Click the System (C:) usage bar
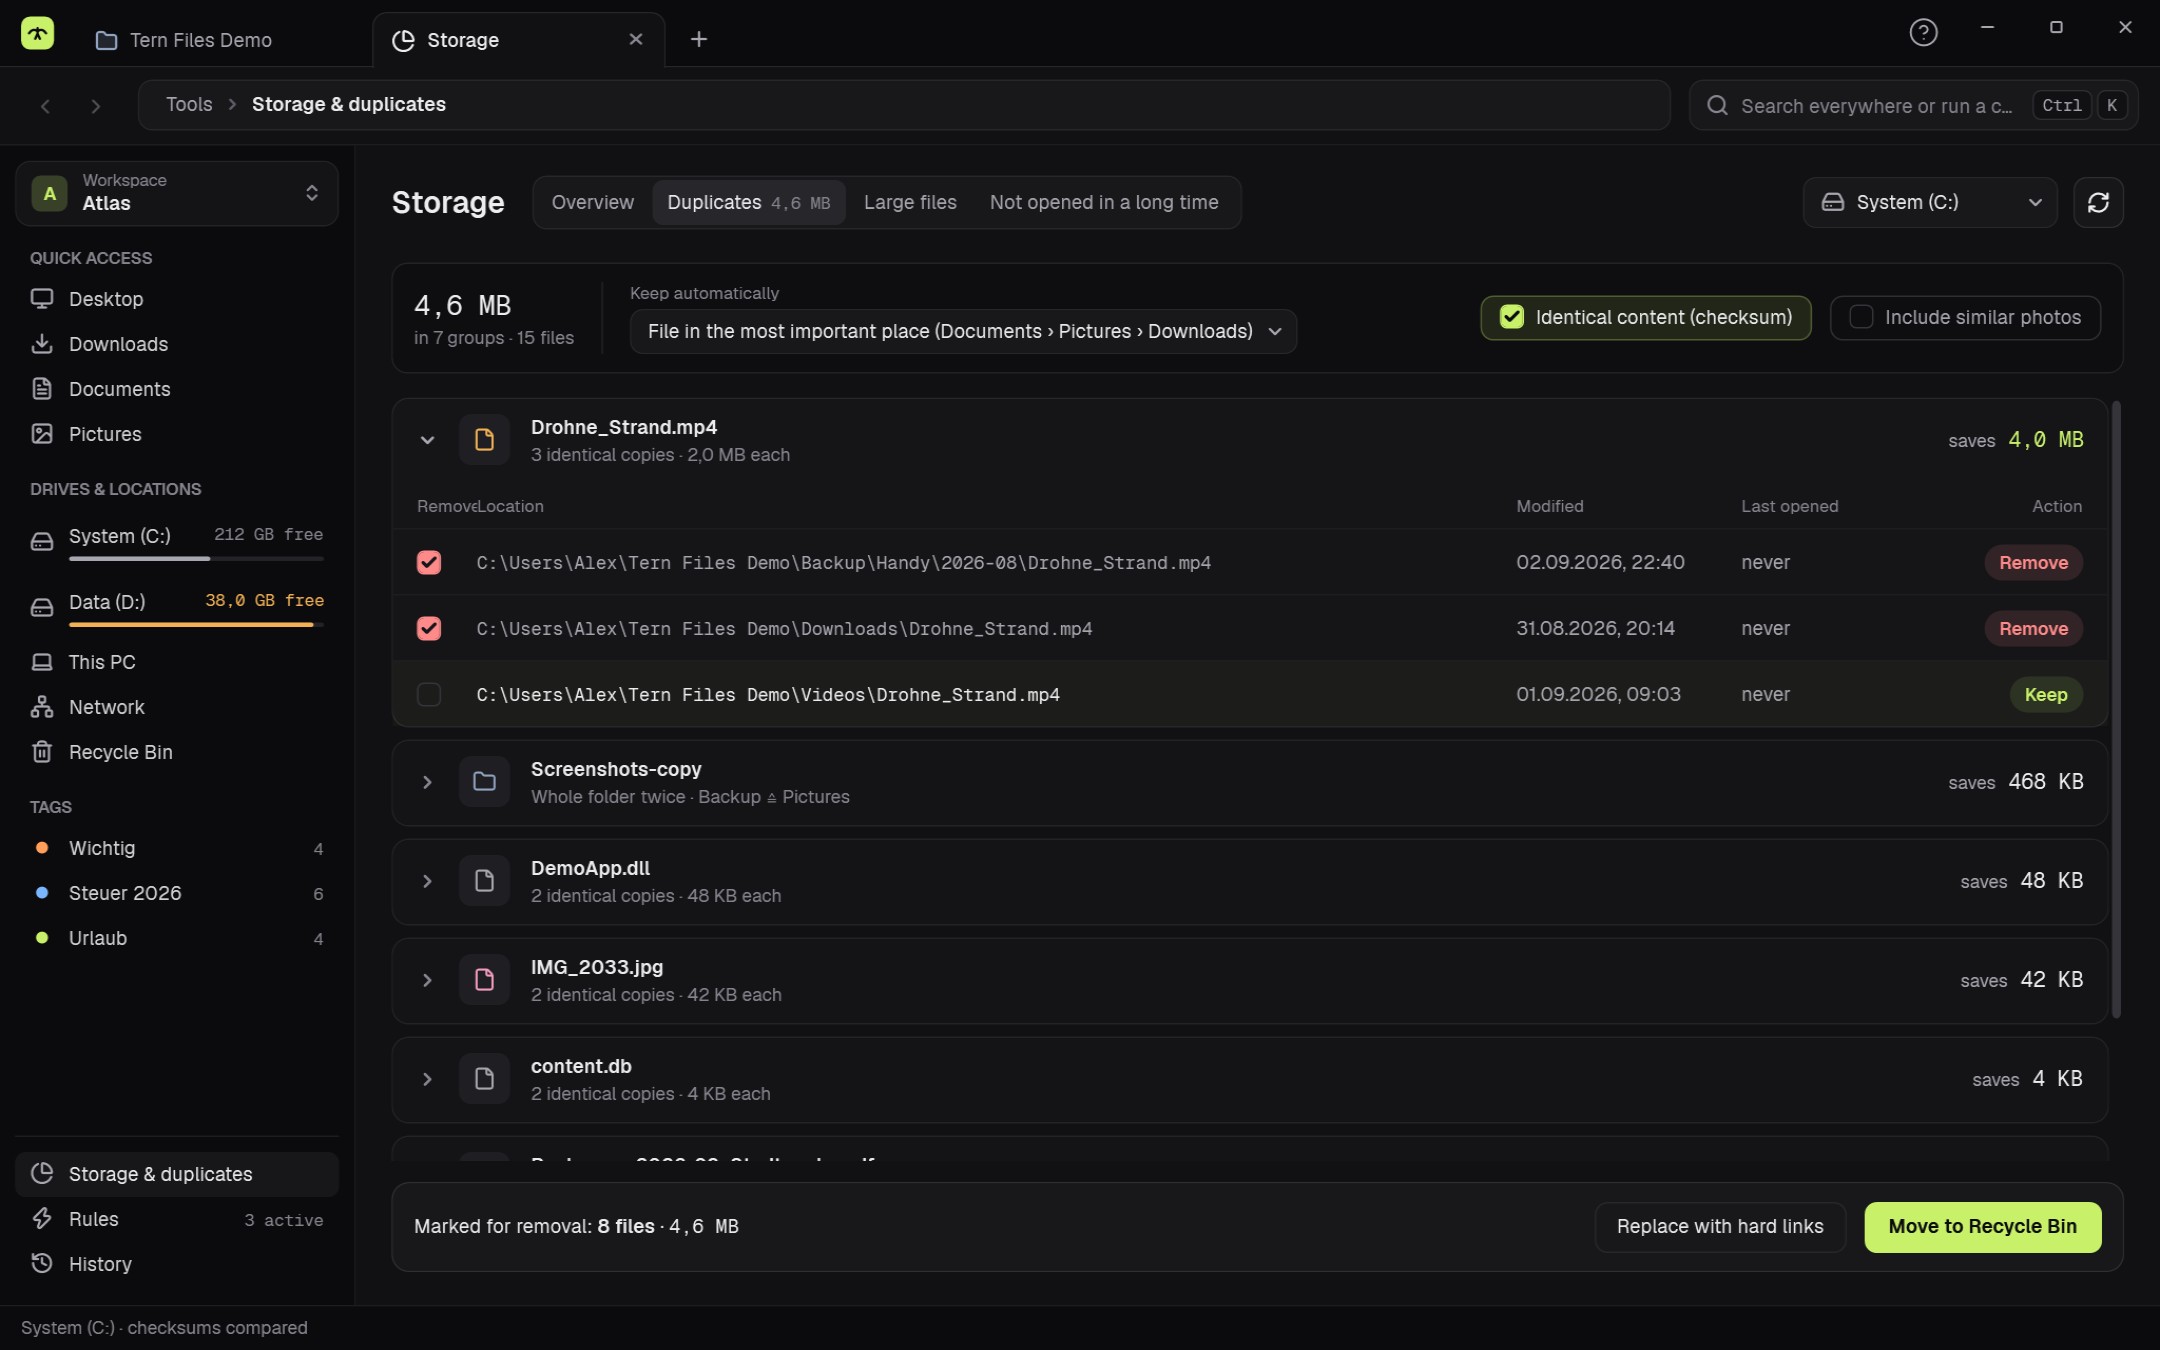Screen dimensions: 2160x1350 click(x=196, y=559)
